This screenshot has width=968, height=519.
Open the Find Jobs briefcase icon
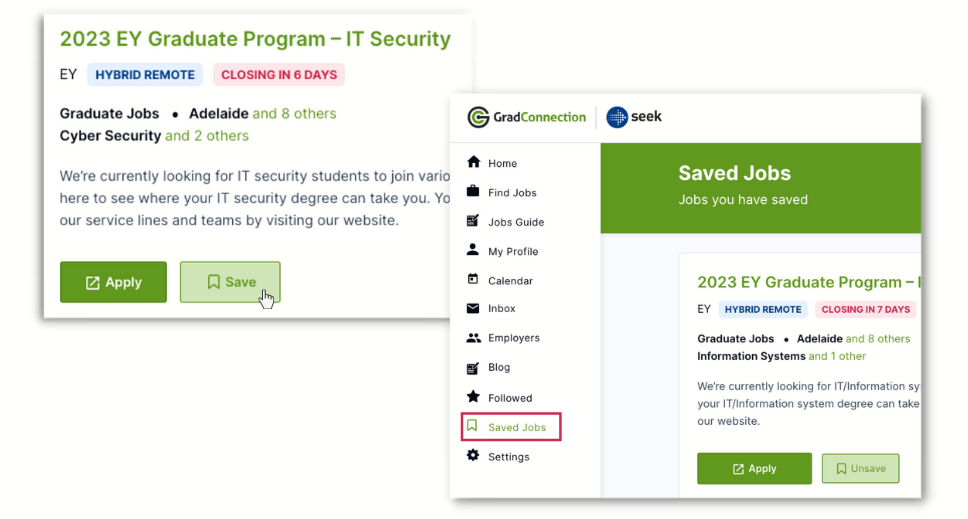point(473,191)
